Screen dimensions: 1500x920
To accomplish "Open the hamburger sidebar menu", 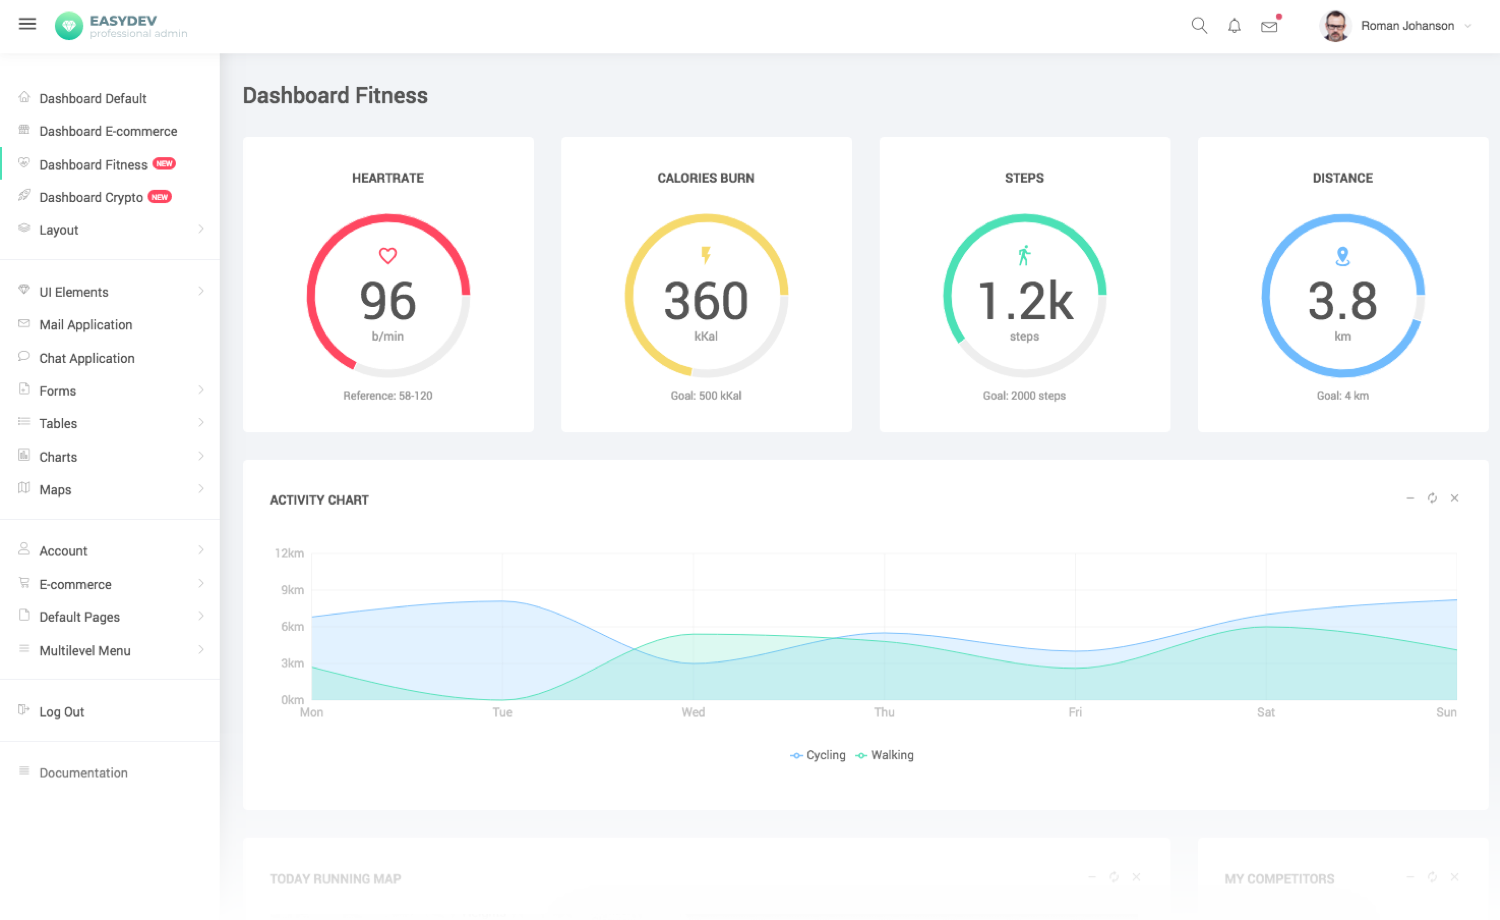I will [x=27, y=24].
